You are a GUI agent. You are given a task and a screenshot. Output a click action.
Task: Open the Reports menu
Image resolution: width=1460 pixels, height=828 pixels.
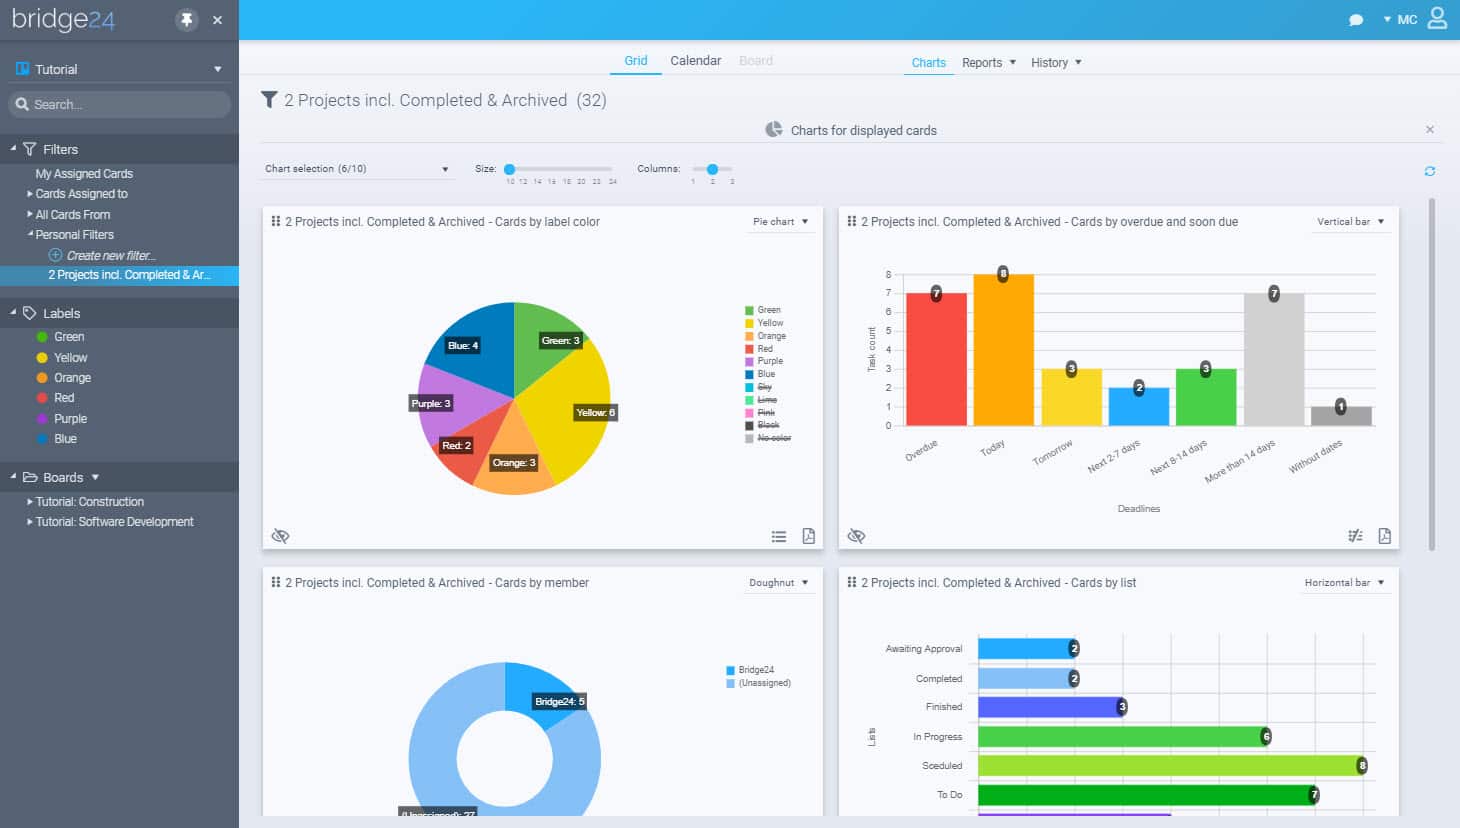pyautogui.click(x=989, y=63)
